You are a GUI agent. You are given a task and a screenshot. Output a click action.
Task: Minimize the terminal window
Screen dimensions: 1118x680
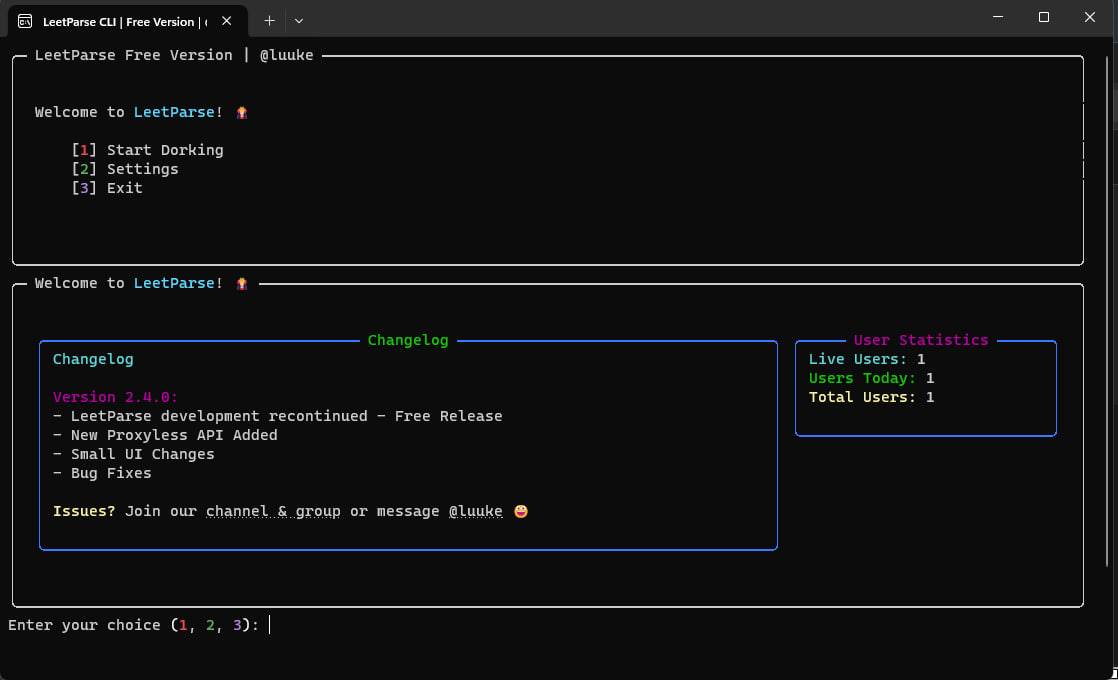coord(998,17)
